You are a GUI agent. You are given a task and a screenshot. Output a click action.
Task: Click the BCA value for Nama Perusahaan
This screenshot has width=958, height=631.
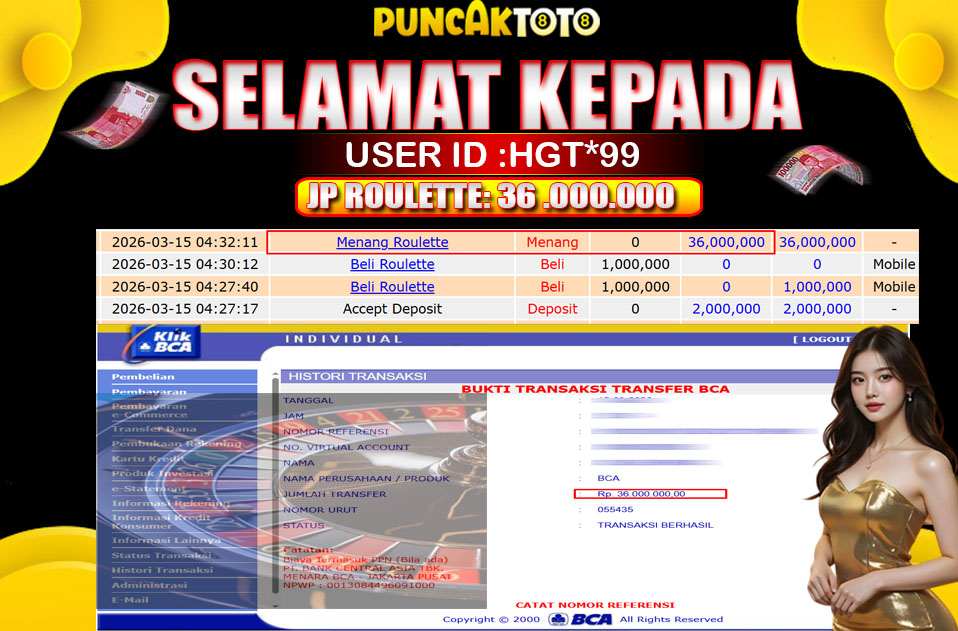tap(609, 478)
